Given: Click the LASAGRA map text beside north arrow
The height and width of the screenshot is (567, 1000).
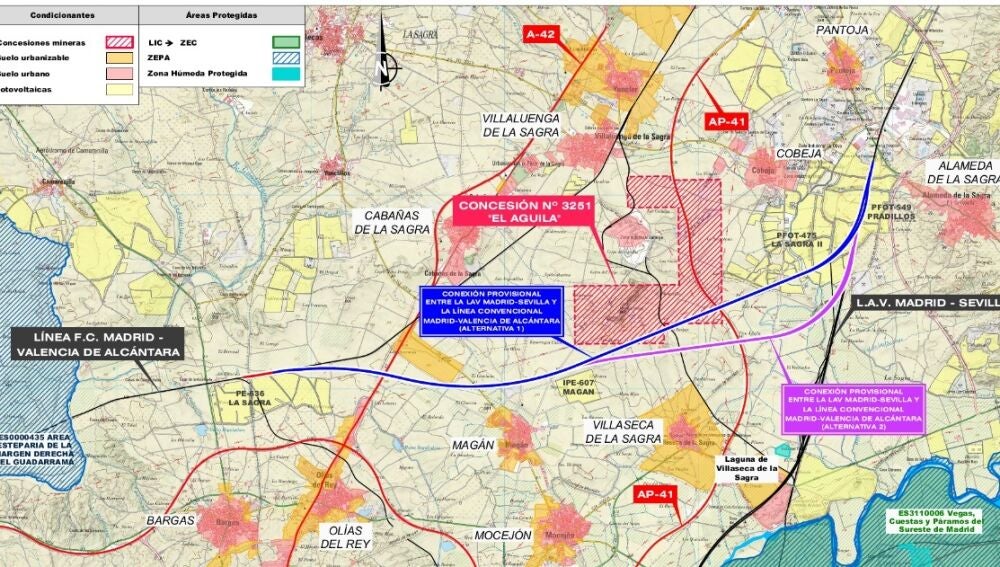Looking at the screenshot, I should click(420, 35).
